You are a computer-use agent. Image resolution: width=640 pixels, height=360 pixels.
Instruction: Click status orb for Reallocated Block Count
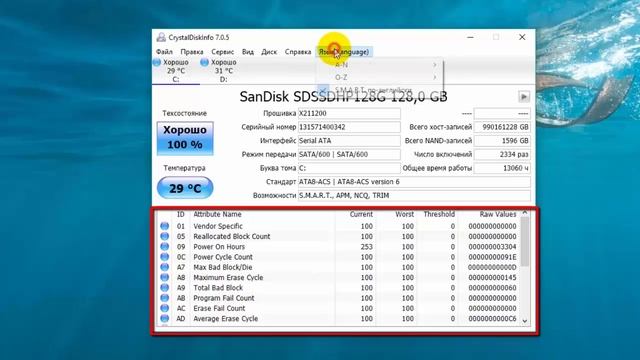[x=164, y=236]
